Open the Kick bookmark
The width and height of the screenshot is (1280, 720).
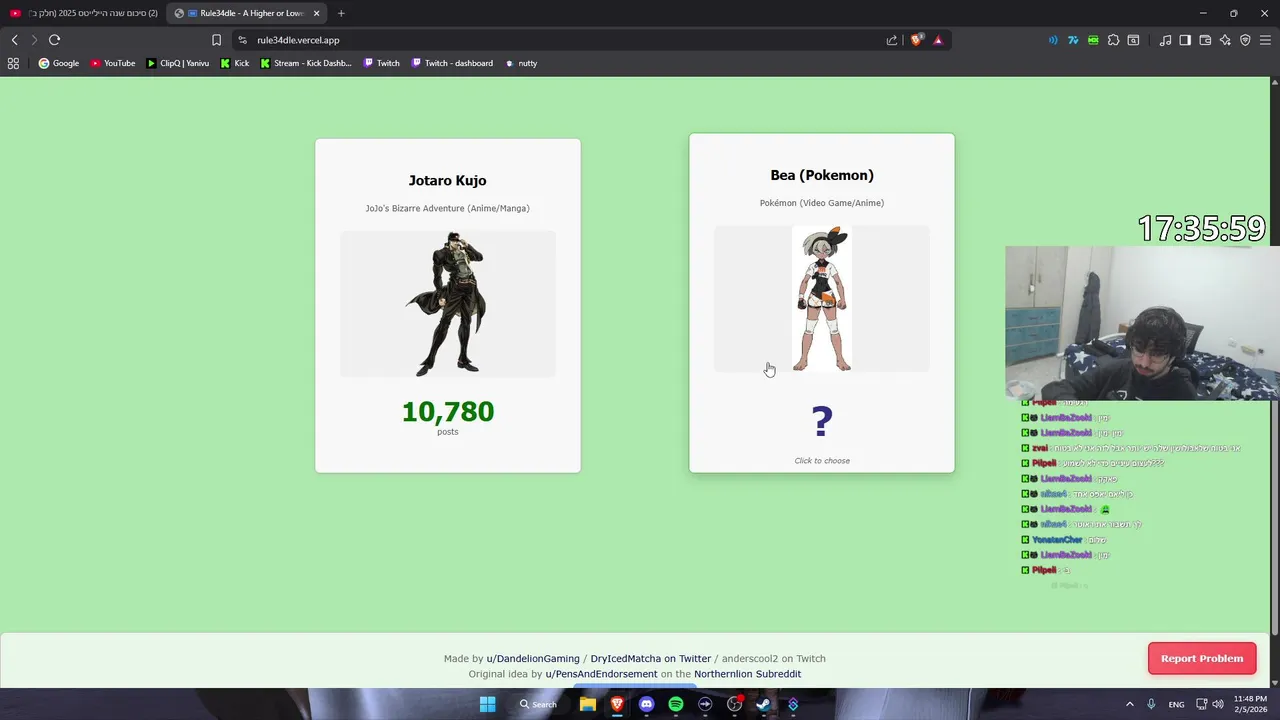(x=235, y=63)
